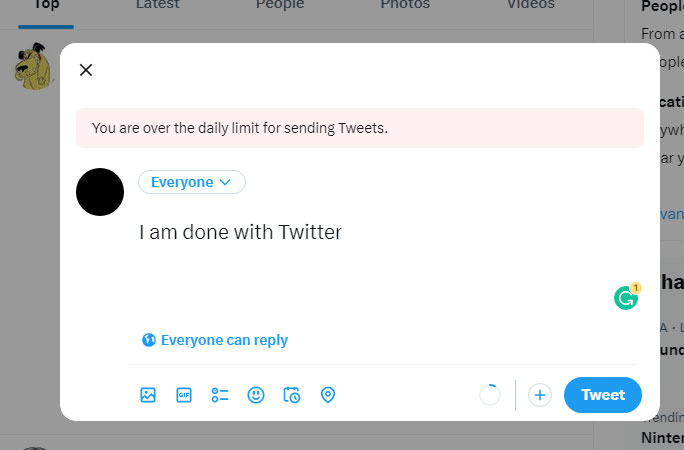Add an image to the tweet
The height and width of the screenshot is (450, 684).
coord(148,395)
